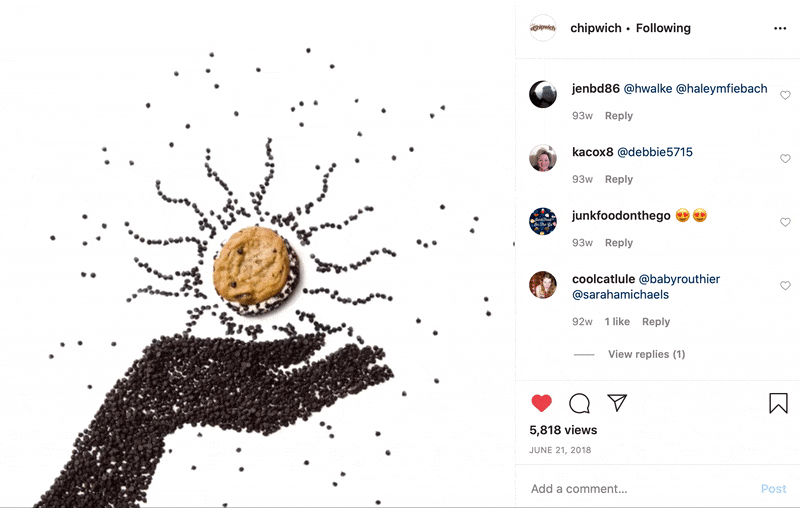This screenshot has width=800, height=508.
Task: Open junkfoodonthego's profile avatar
Action: pyautogui.click(x=543, y=221)
